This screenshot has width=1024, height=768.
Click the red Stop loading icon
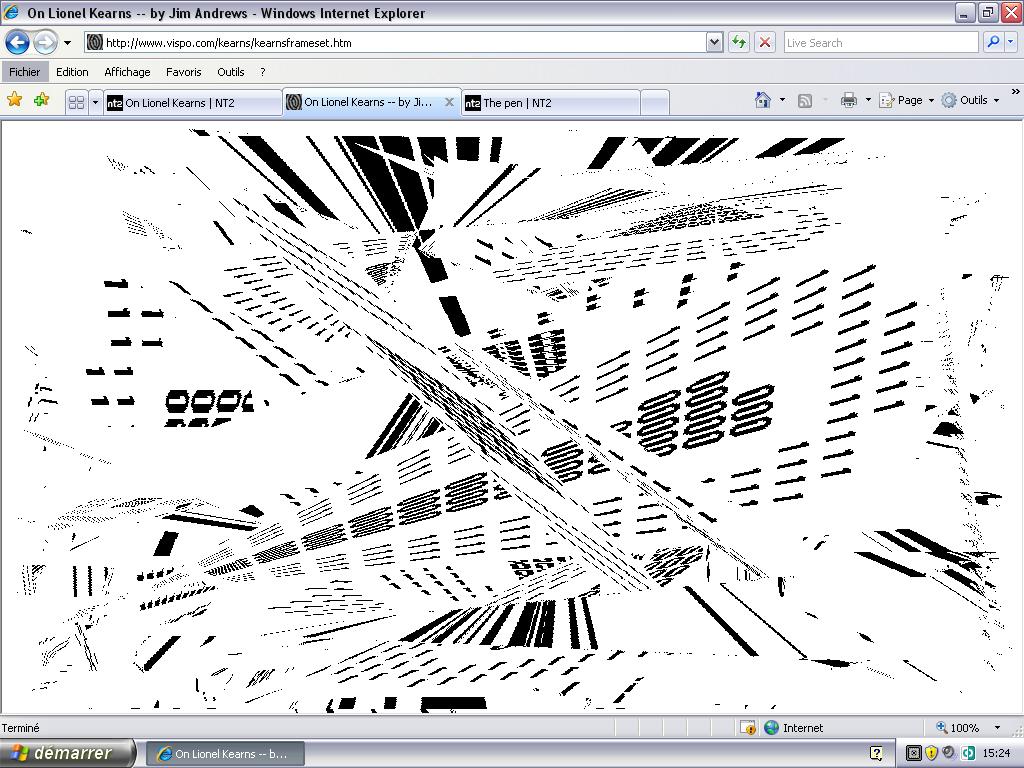[765, 42]
